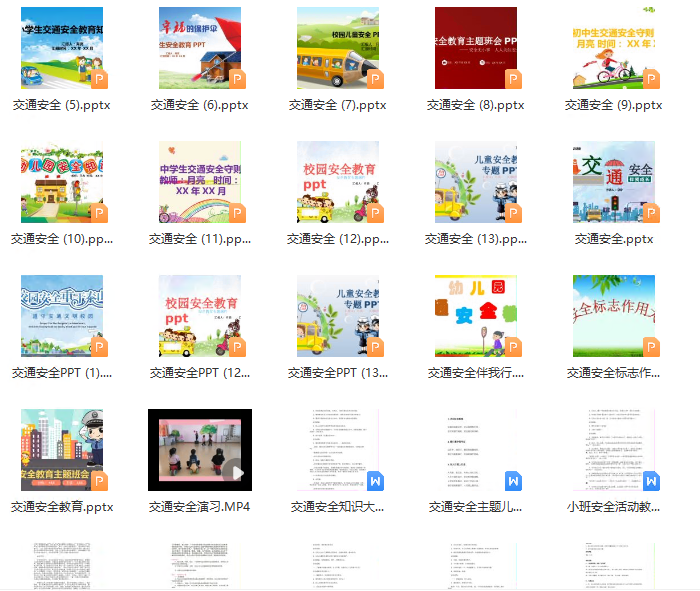
Task: Open the 交通安全知识大 Word document icon
Action: [338, 450]
